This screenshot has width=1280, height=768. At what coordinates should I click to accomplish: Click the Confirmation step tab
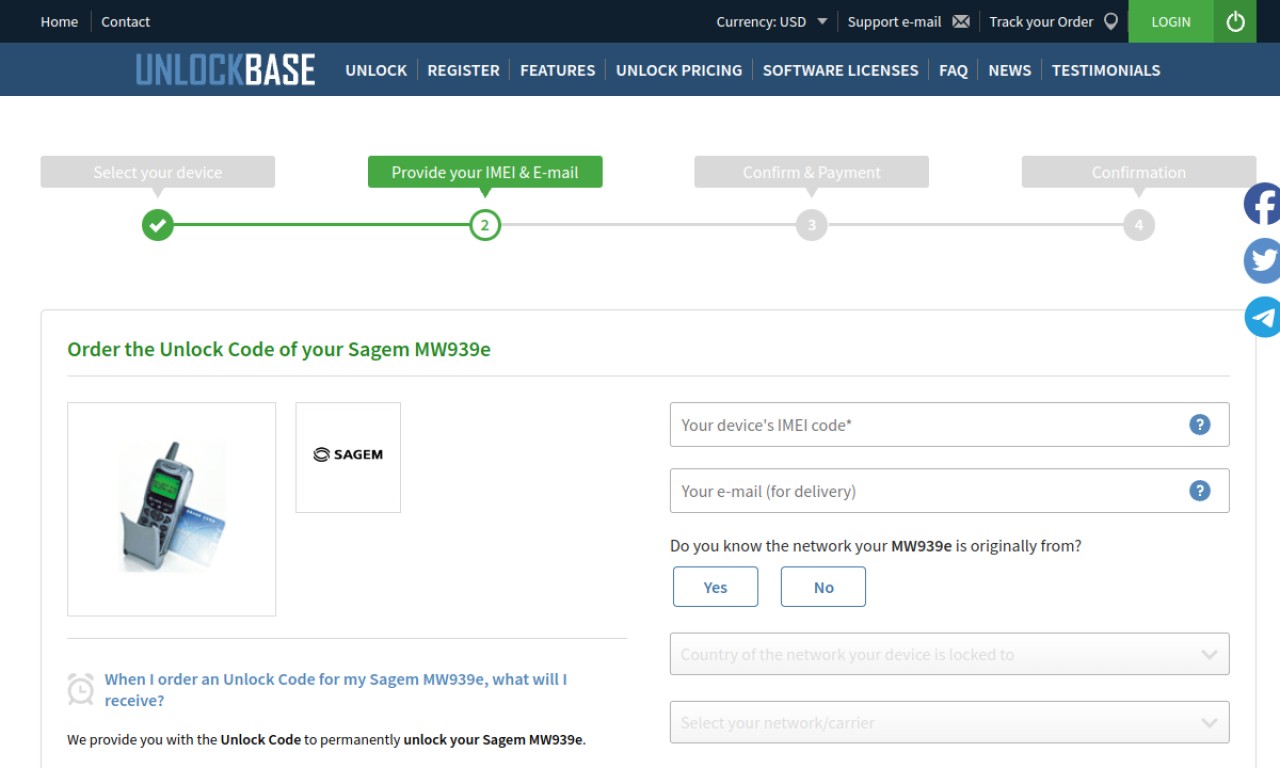pos(1139,172)
